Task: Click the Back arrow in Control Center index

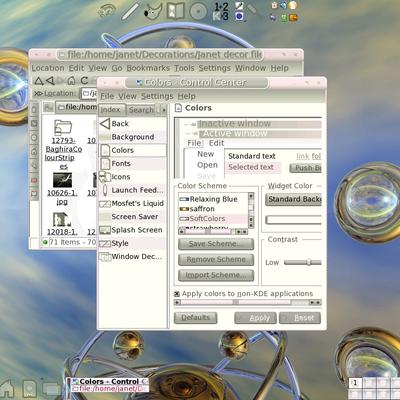Action: click(x=132, y=124)
